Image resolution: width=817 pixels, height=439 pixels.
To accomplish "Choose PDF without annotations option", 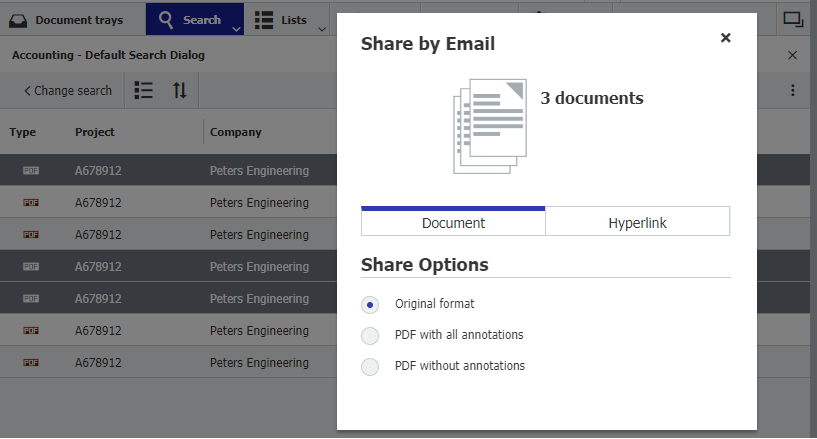I will click(x=371, y=366).
